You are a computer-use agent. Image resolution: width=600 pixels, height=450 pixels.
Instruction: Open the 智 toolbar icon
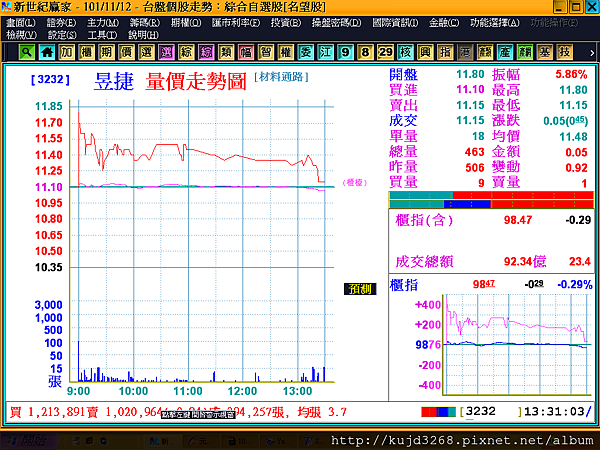266,52
